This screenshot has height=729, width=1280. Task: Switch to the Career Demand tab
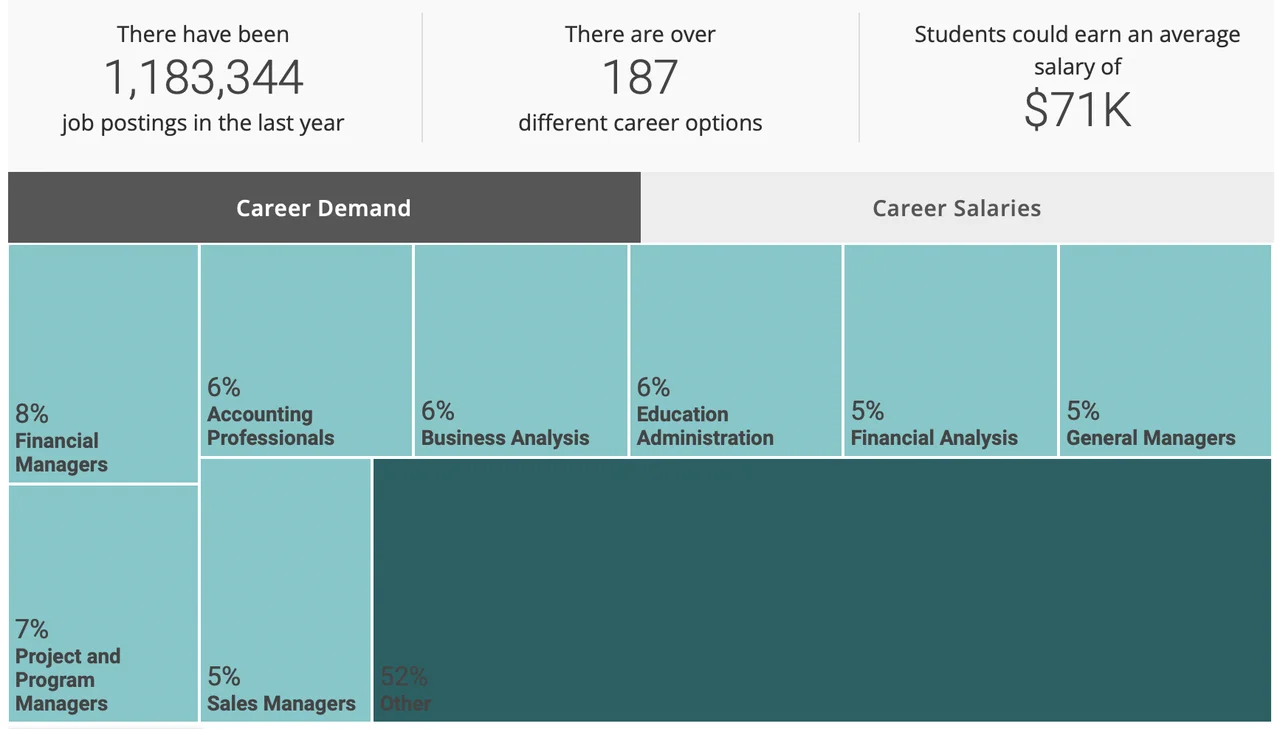324,208
